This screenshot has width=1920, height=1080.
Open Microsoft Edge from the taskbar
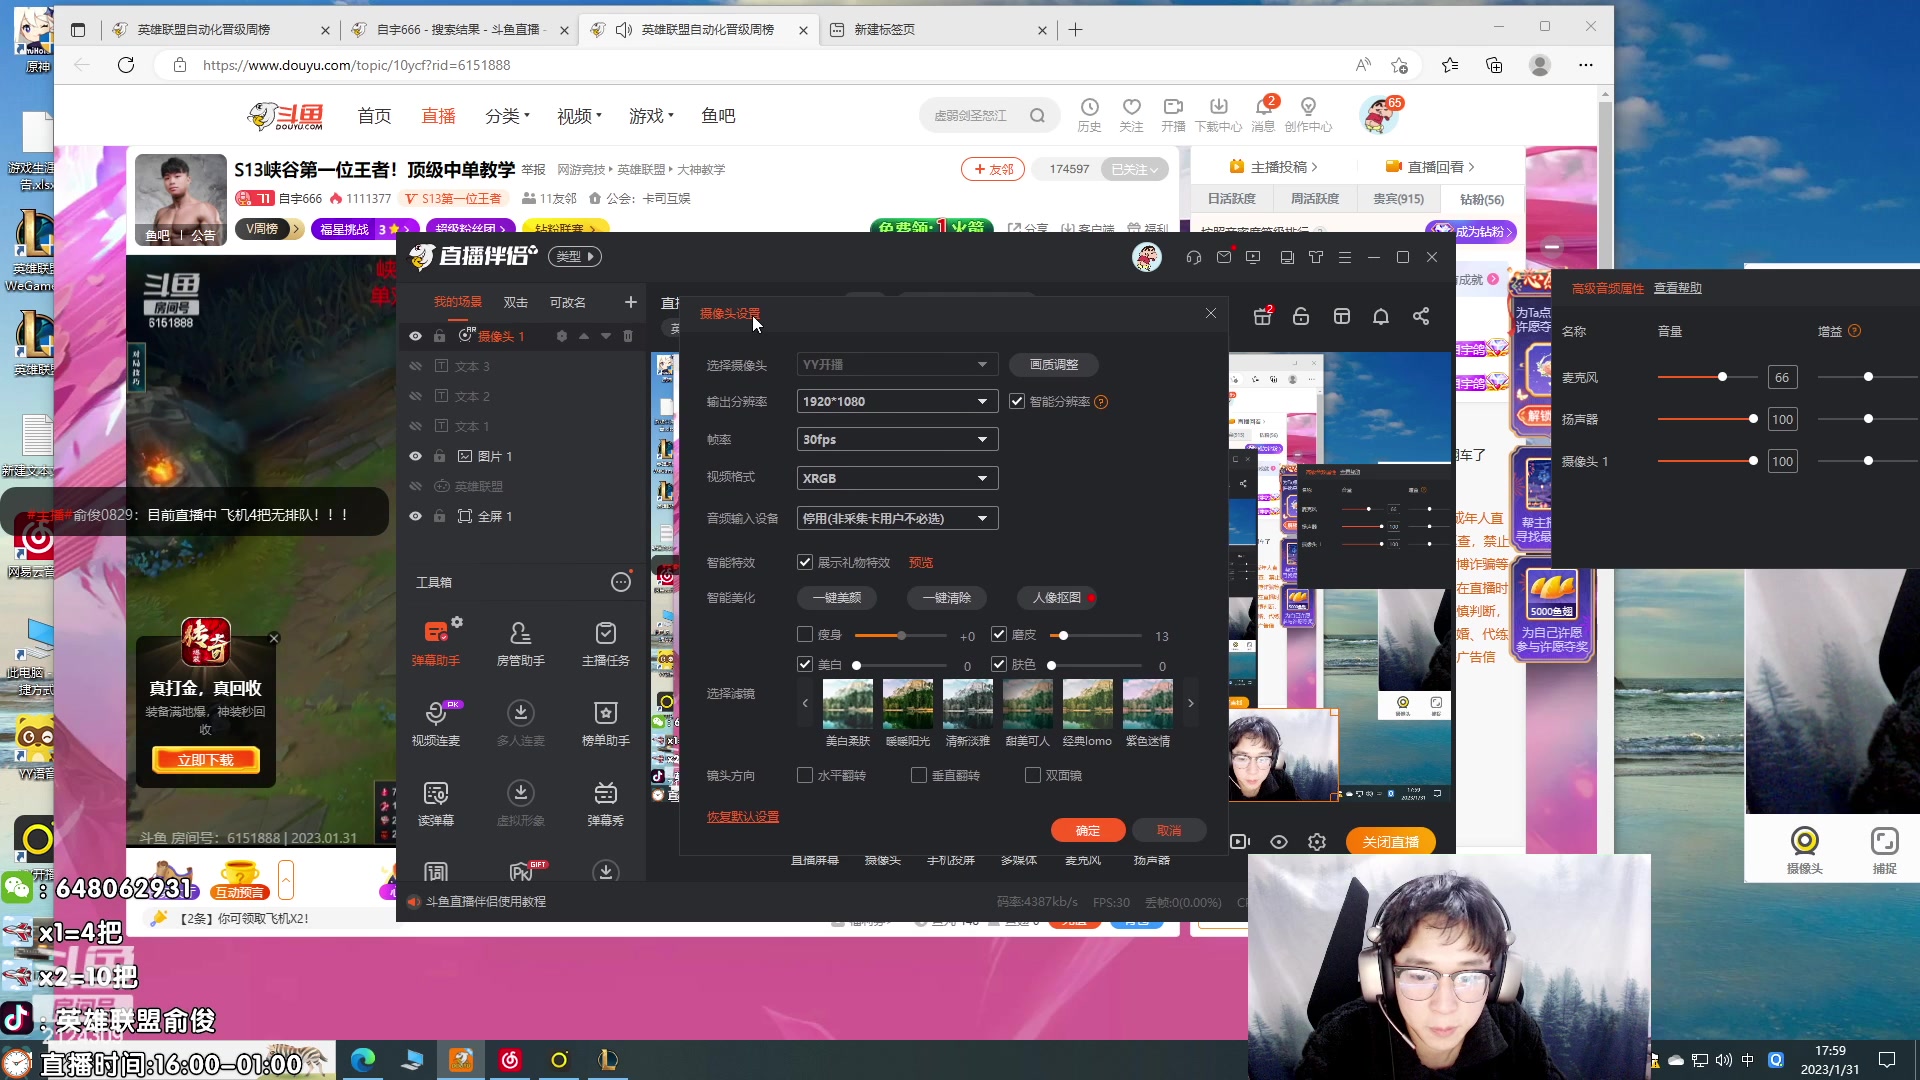tap(363, 1060)
